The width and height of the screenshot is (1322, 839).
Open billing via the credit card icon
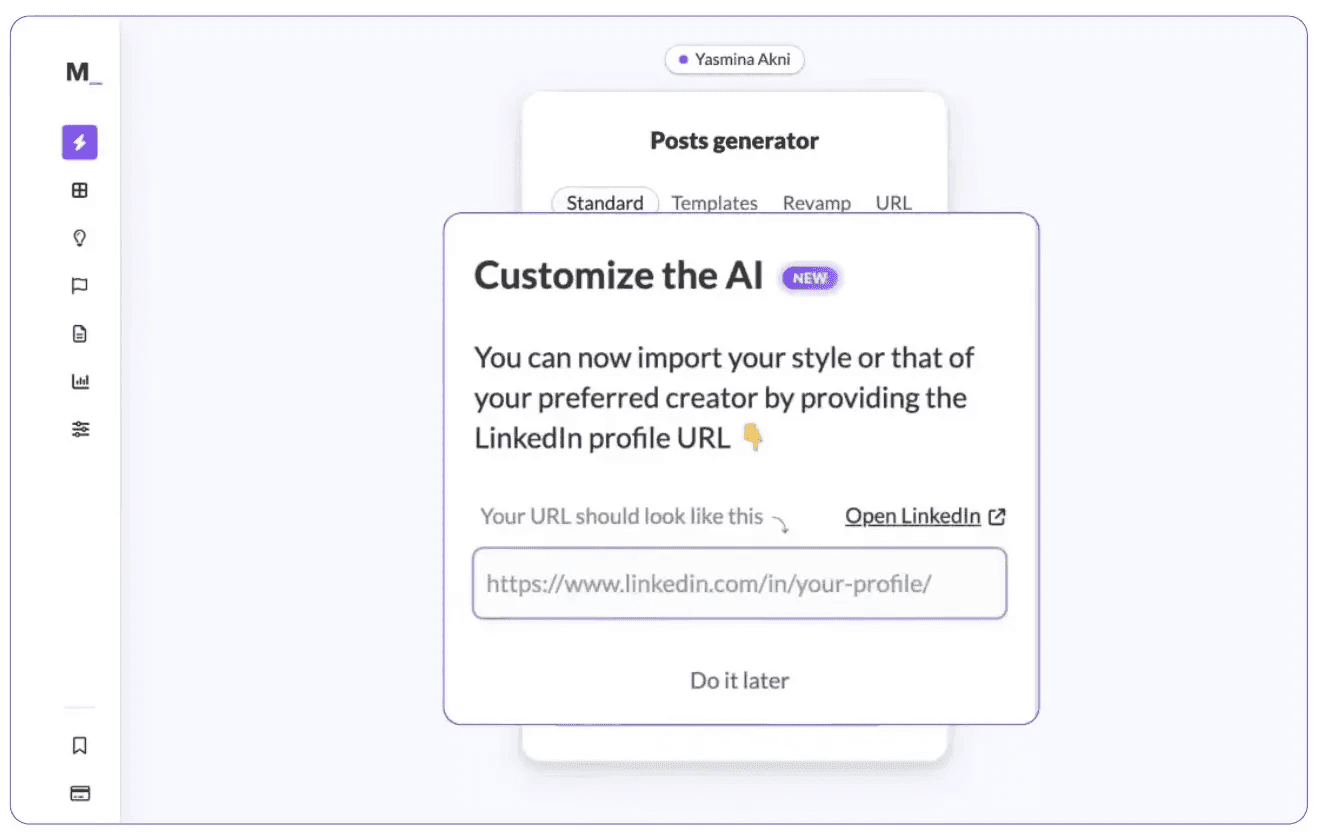[x=79, y=792]
